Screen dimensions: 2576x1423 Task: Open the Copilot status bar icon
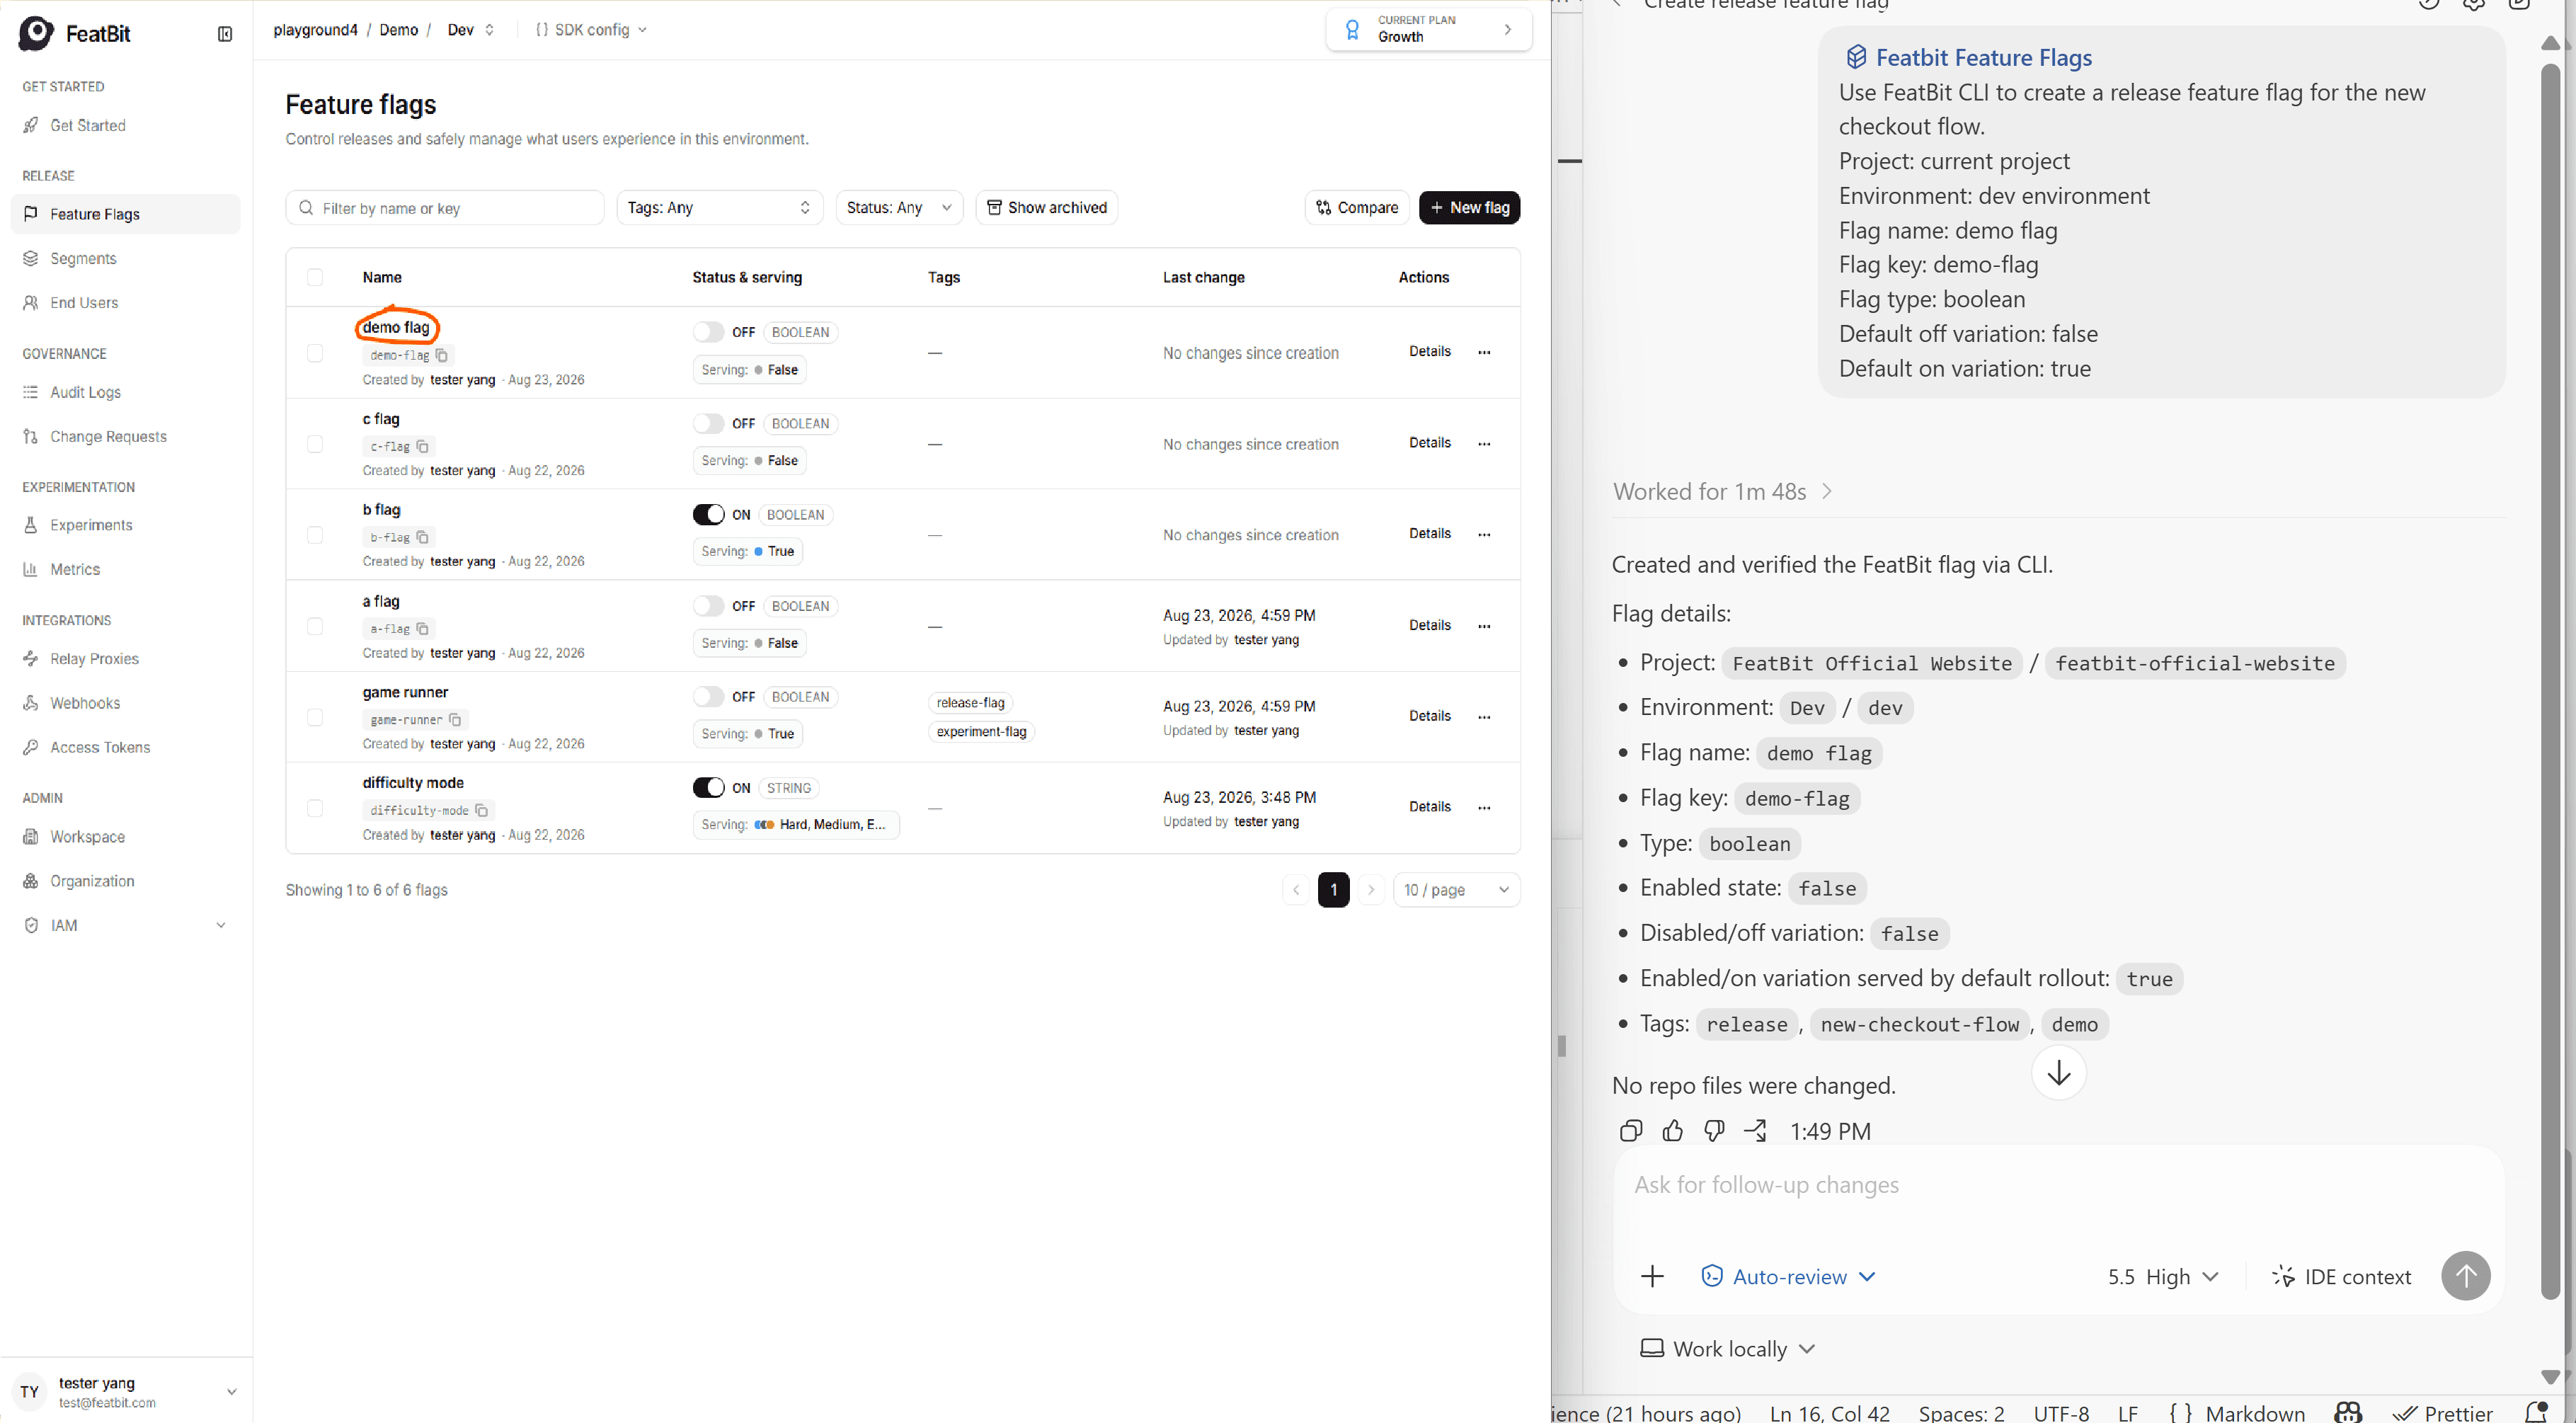2347,1412
